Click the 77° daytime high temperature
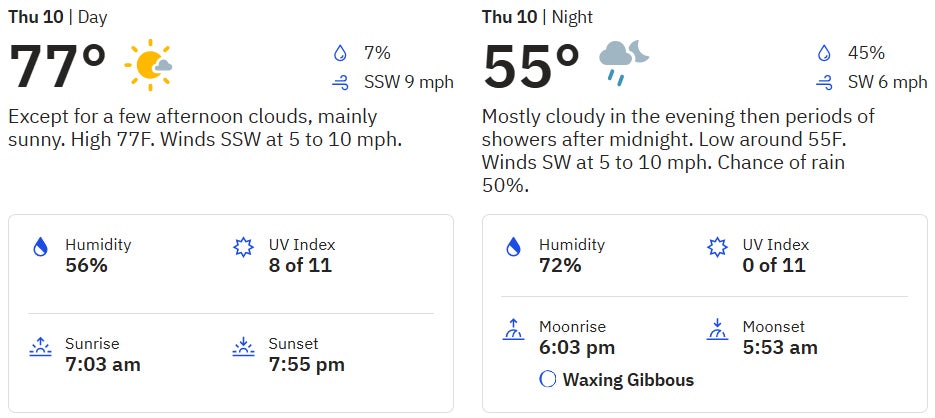The width and height of the screenshot is (935, 418). click(58, 68)
